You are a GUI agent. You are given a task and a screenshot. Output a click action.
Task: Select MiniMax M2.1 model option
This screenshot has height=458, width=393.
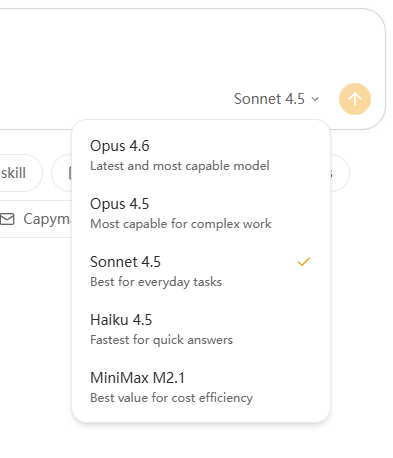coord(201,388)
